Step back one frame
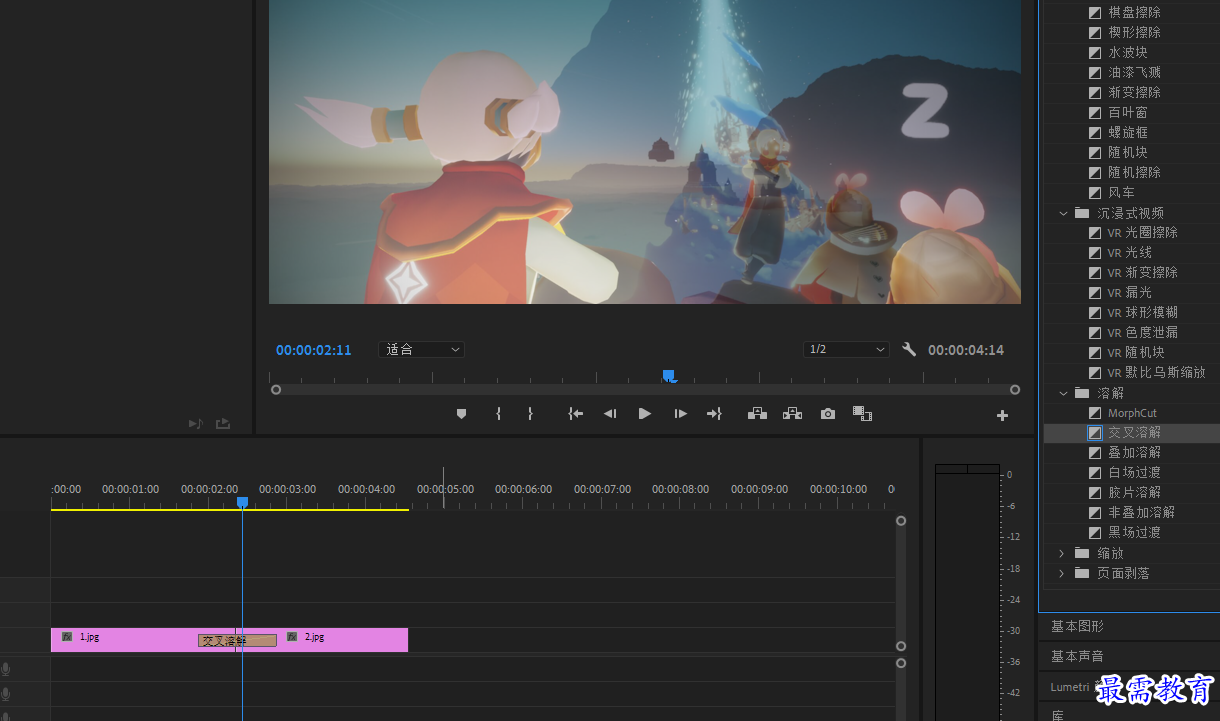Image resolution: width=1220 pixels, height=721 pixels. [609, 414]
